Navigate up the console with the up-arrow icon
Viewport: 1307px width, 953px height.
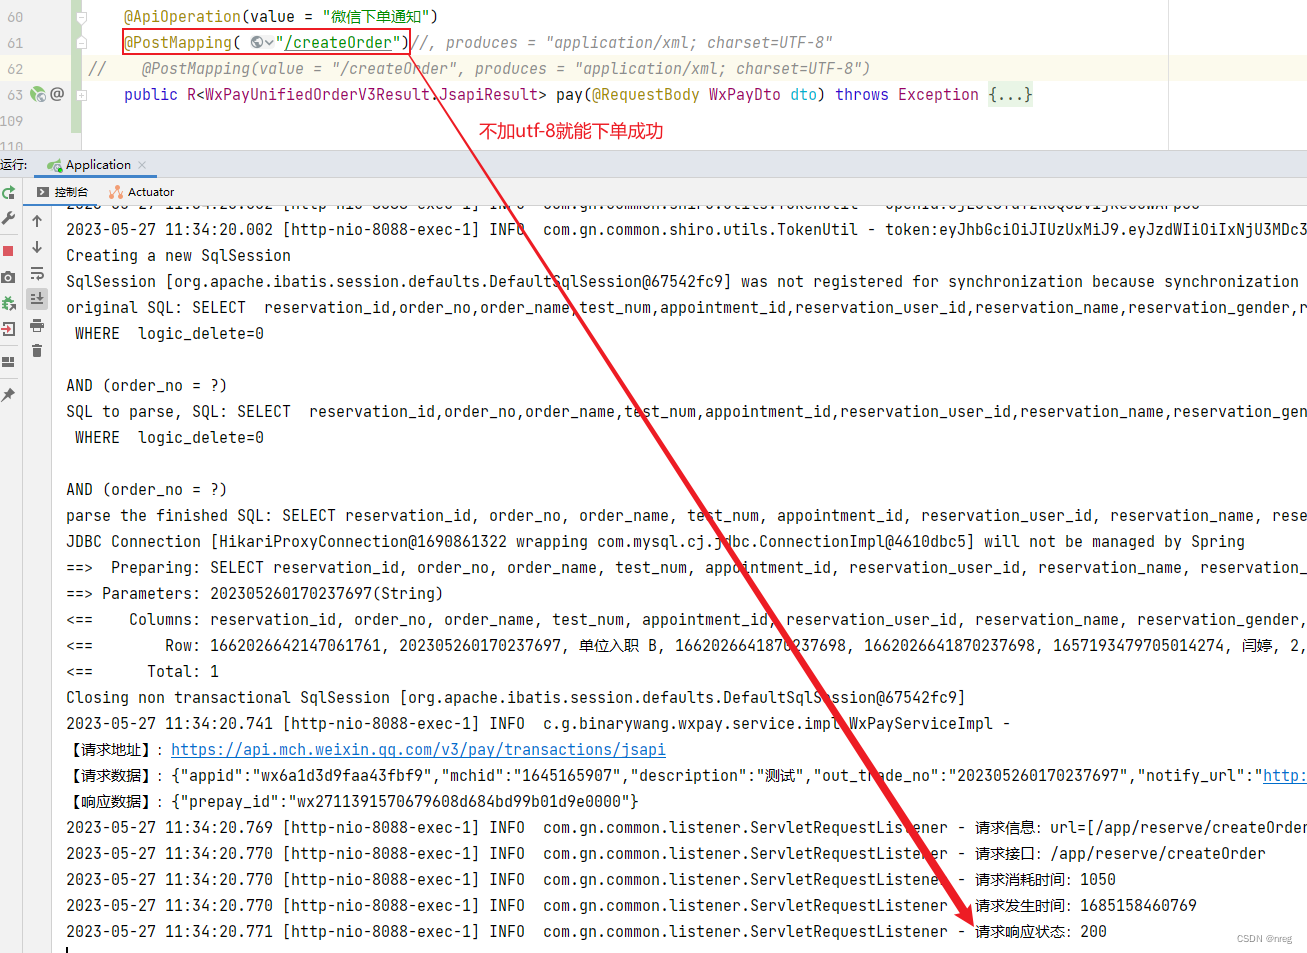click(37, 220)
